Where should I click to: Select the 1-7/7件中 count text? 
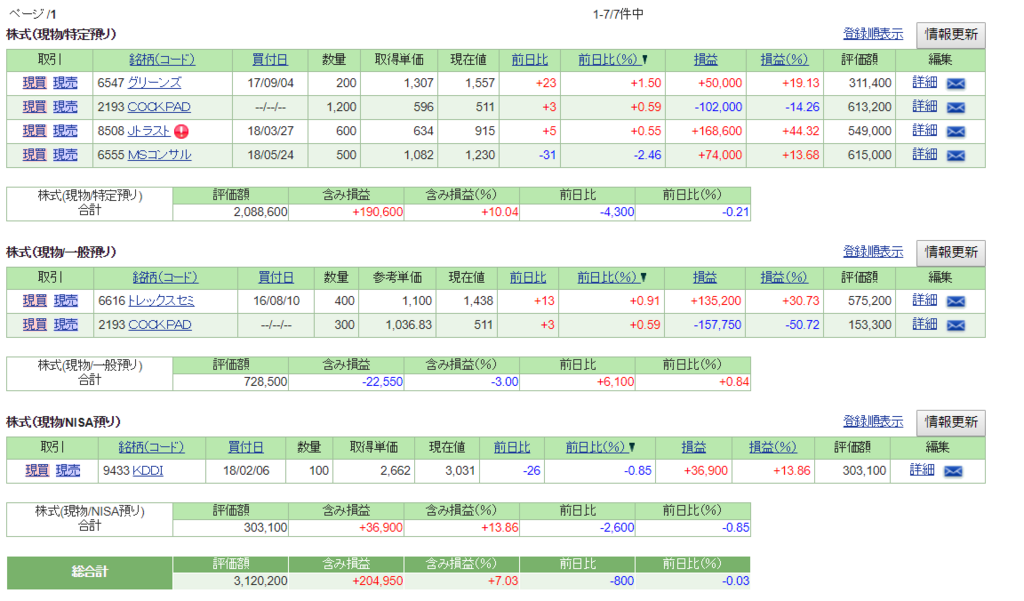tap(618, 14)
